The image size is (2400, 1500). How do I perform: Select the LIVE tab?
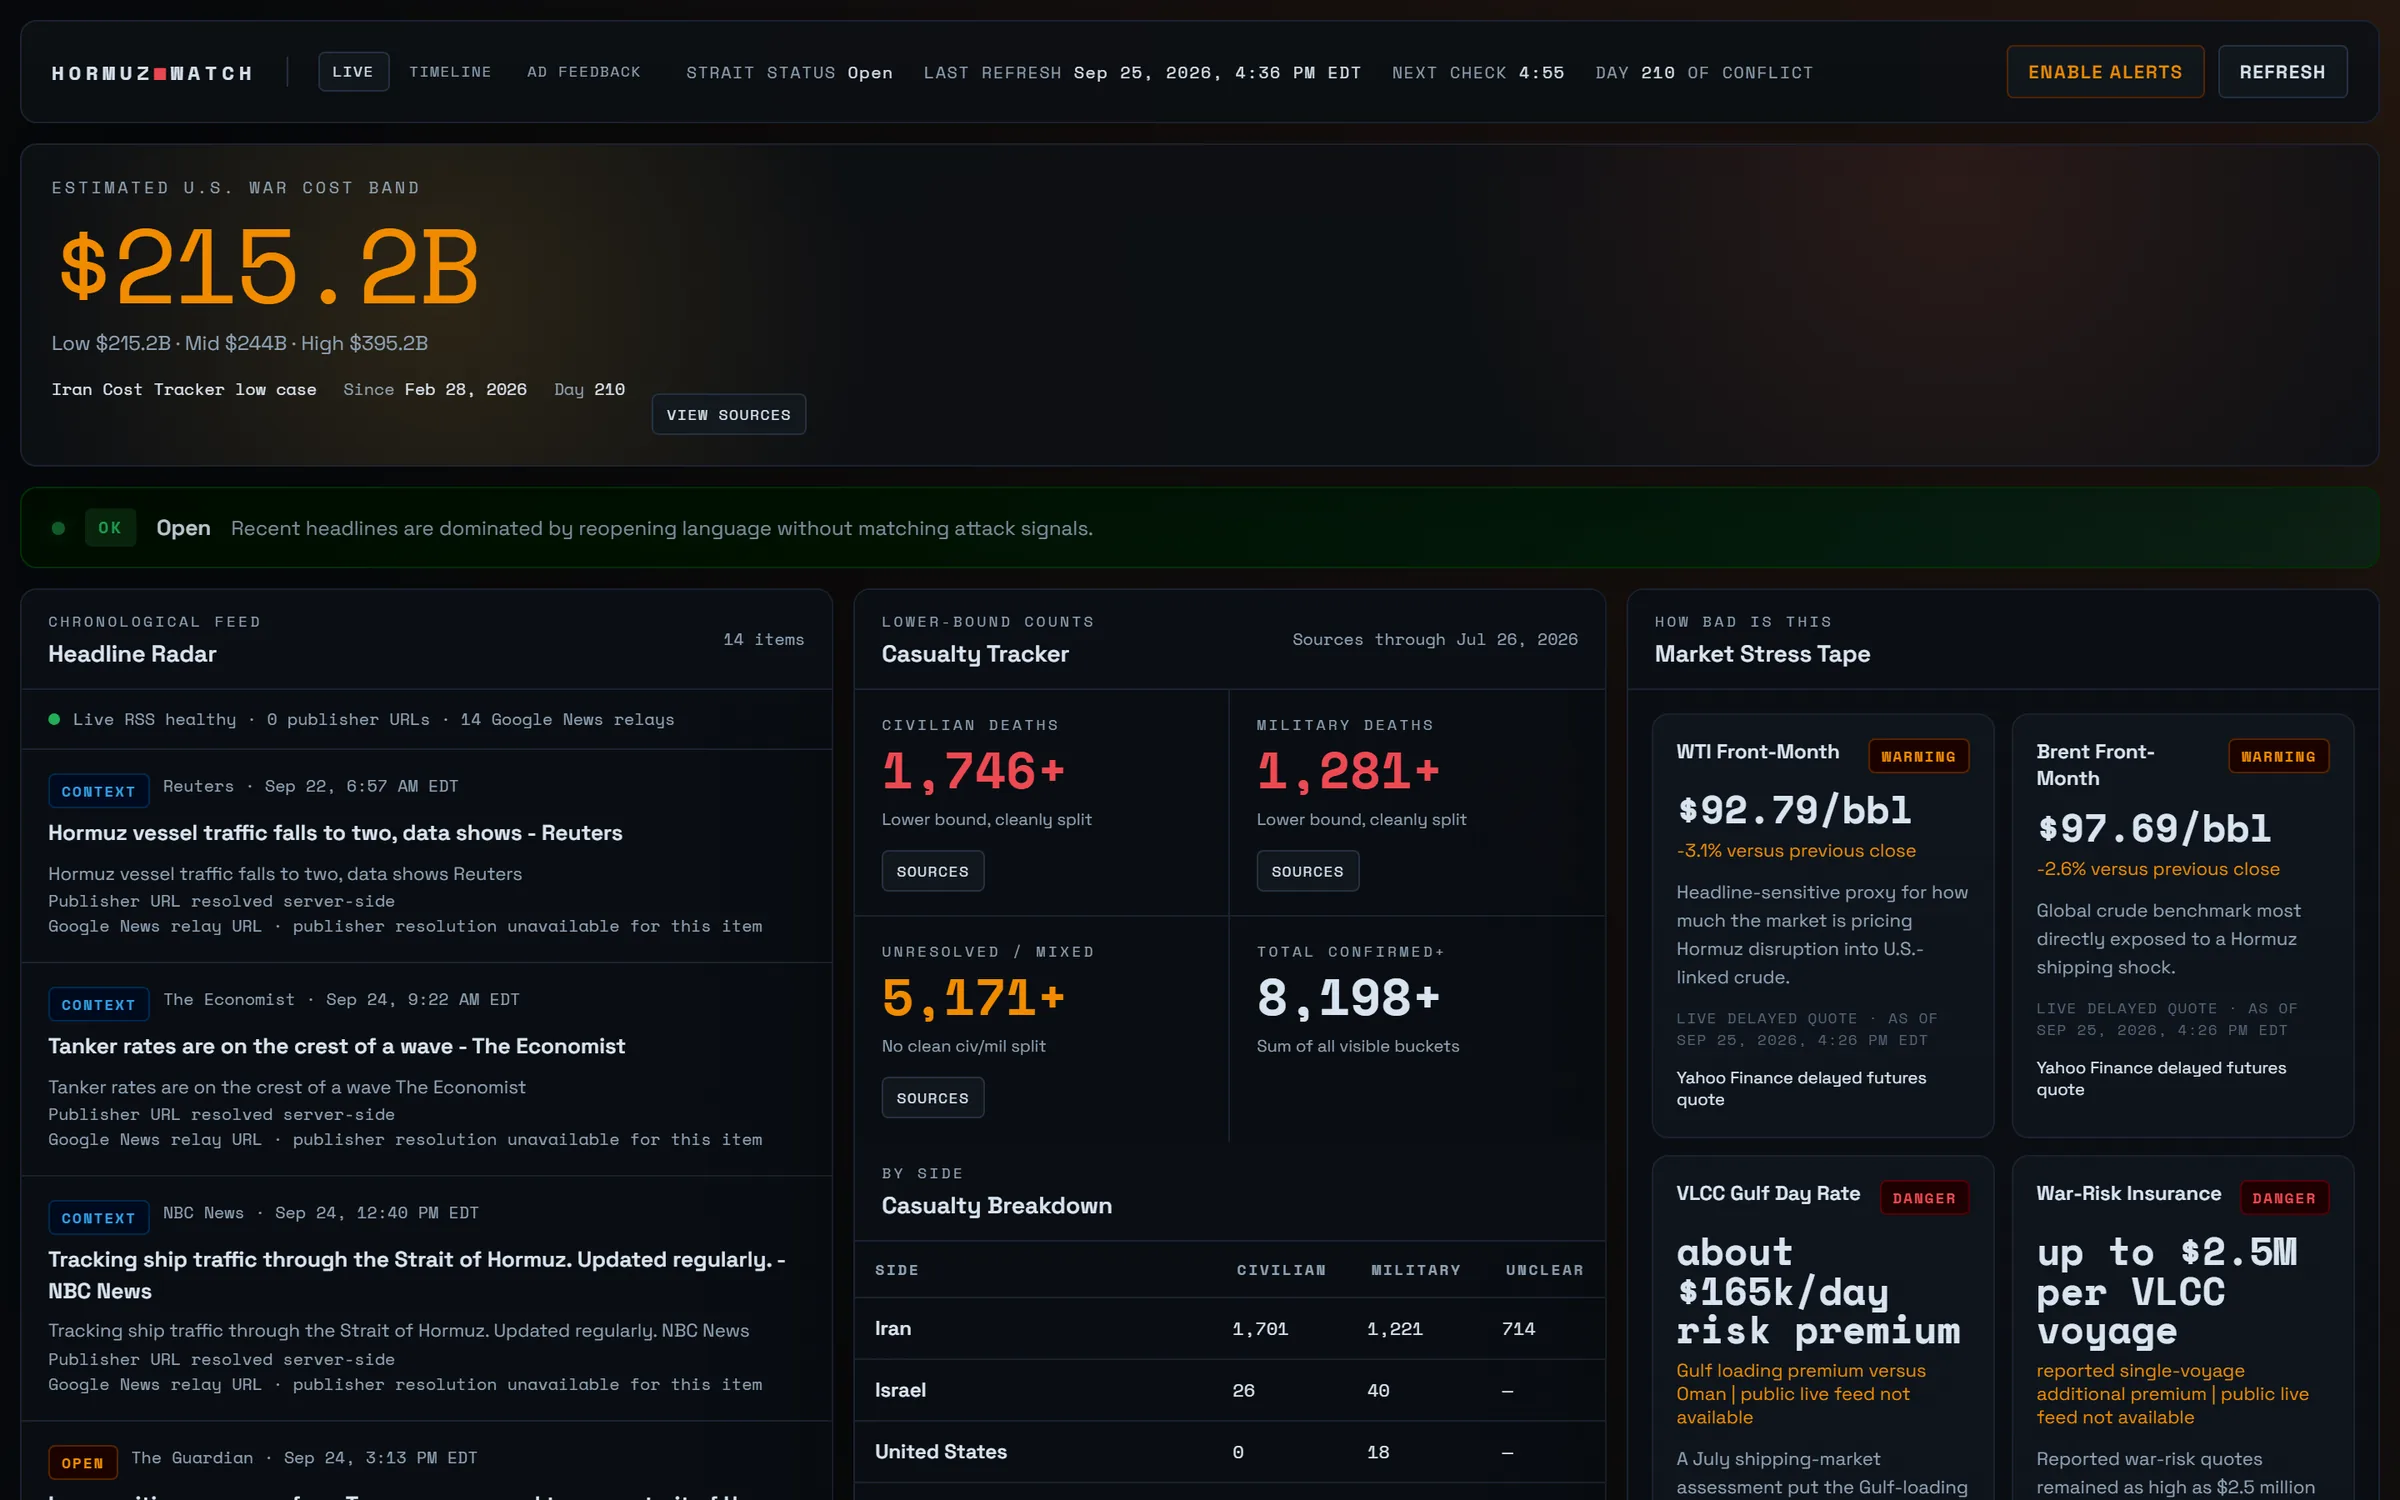[x=353, y=72]
